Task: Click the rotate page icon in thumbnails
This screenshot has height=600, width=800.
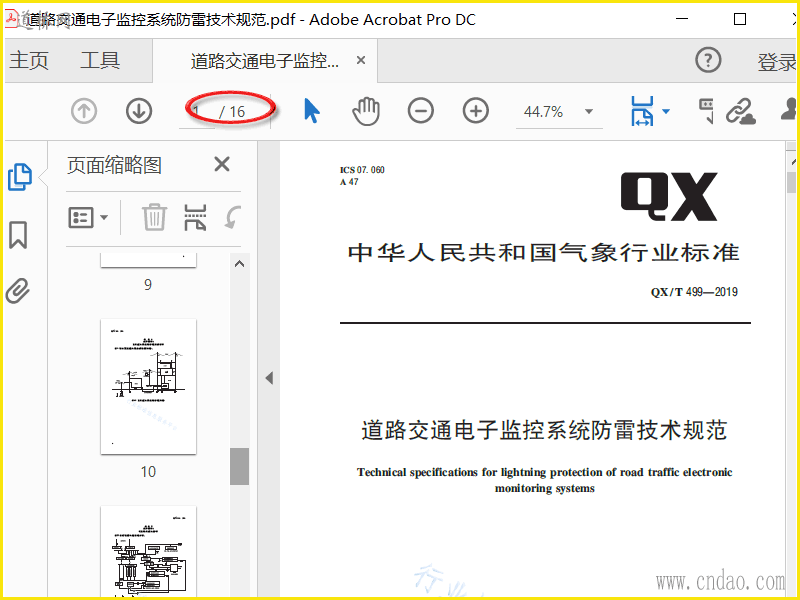Action: pos(233,217)
